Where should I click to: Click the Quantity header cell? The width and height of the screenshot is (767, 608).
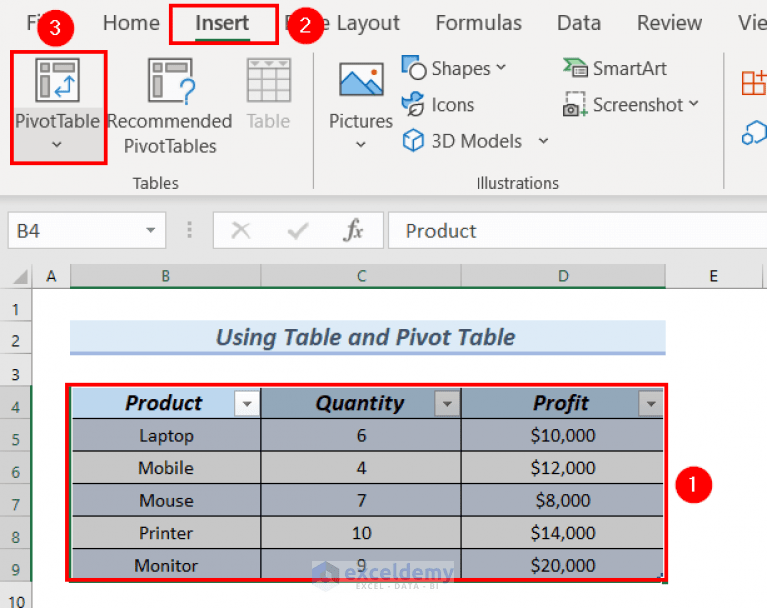coord(361,403)
